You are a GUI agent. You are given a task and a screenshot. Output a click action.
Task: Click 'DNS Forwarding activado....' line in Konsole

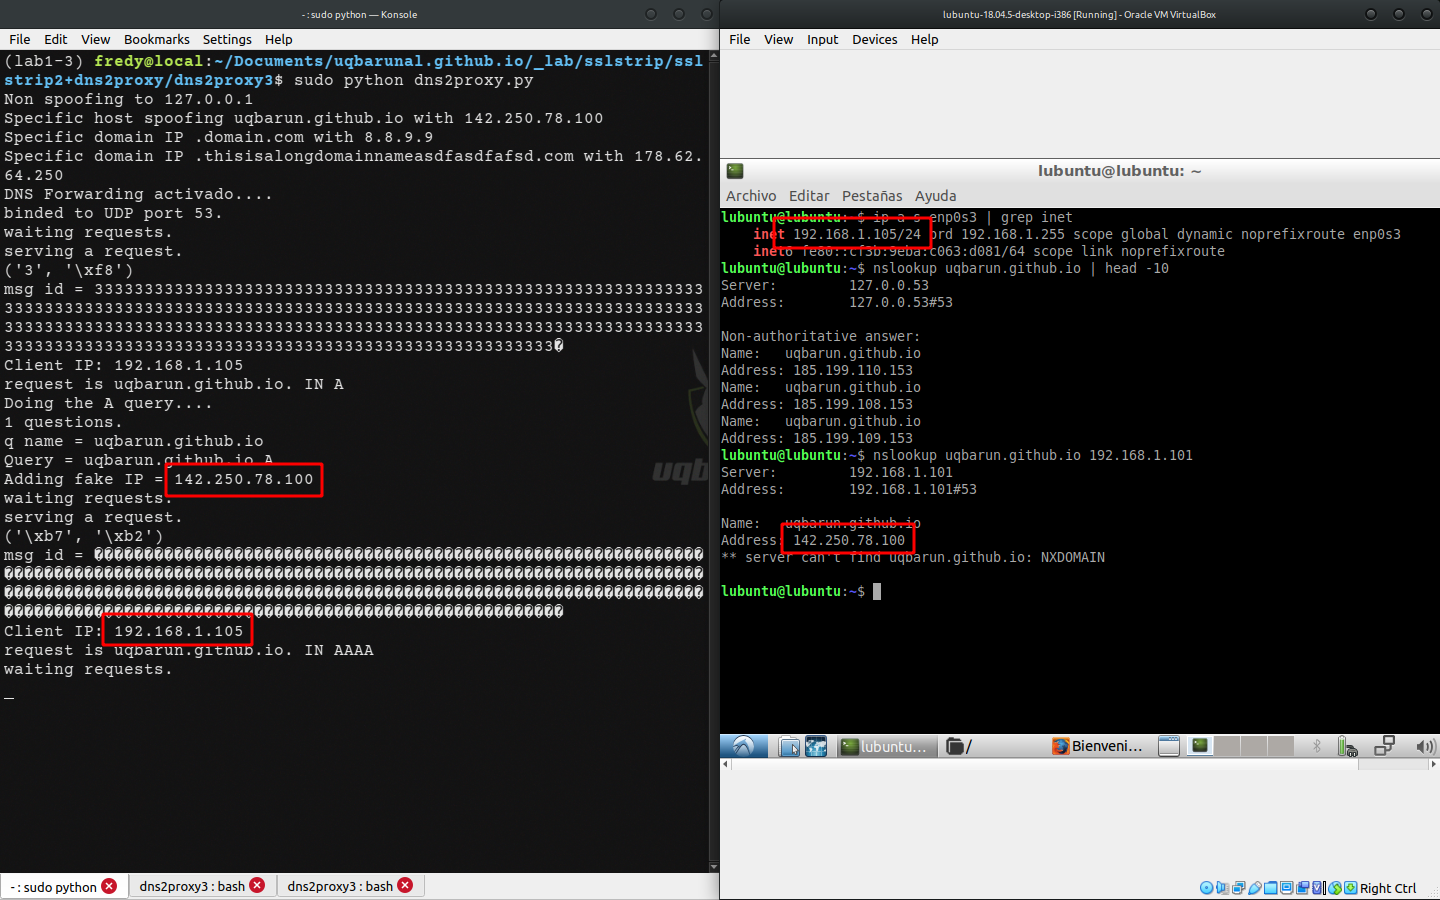[138, 194]
